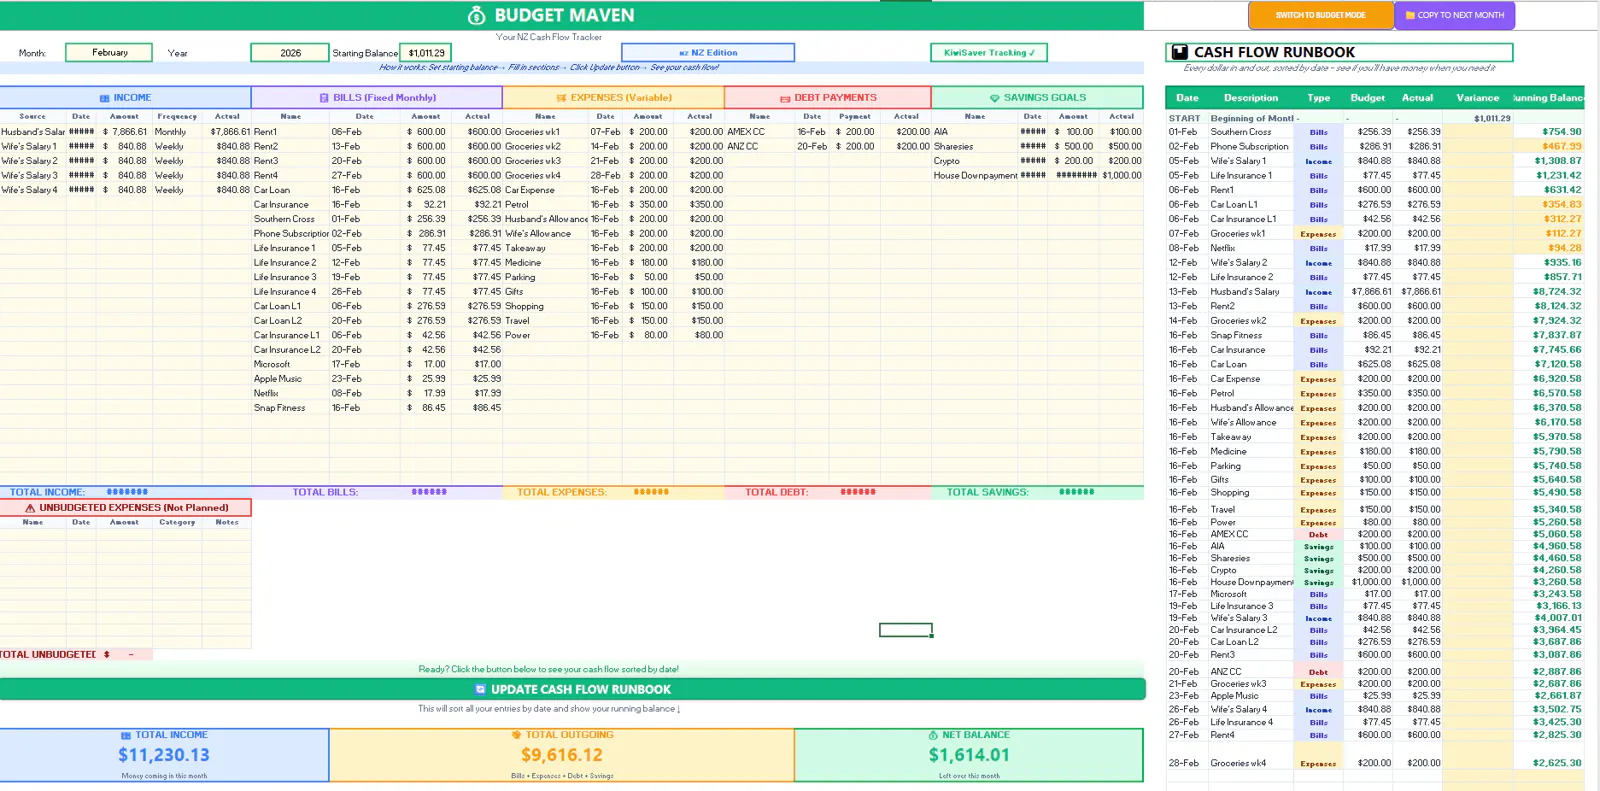Click the BILLS (Fixed Monthly) section header
This screenshot has height=791, width=1600.
pos(377,98)
